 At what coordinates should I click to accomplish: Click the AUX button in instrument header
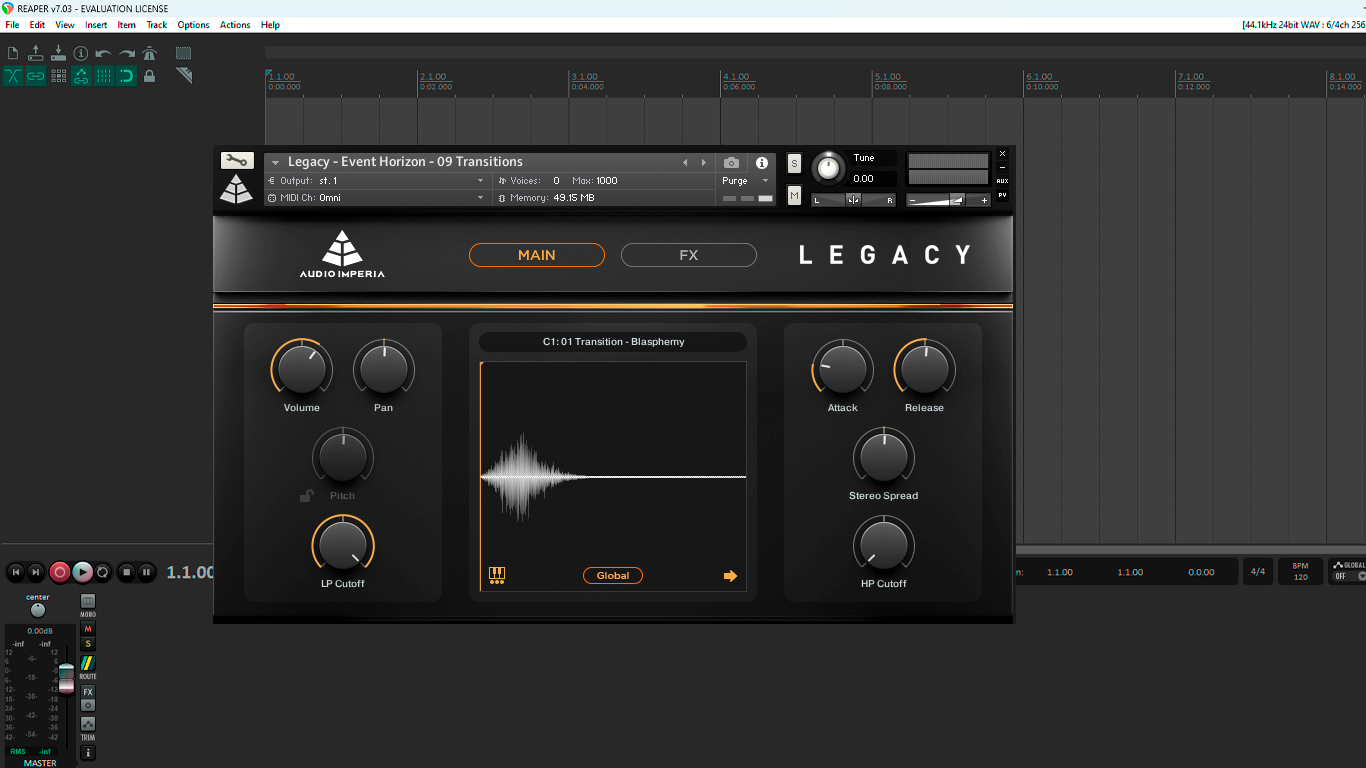1002,181
